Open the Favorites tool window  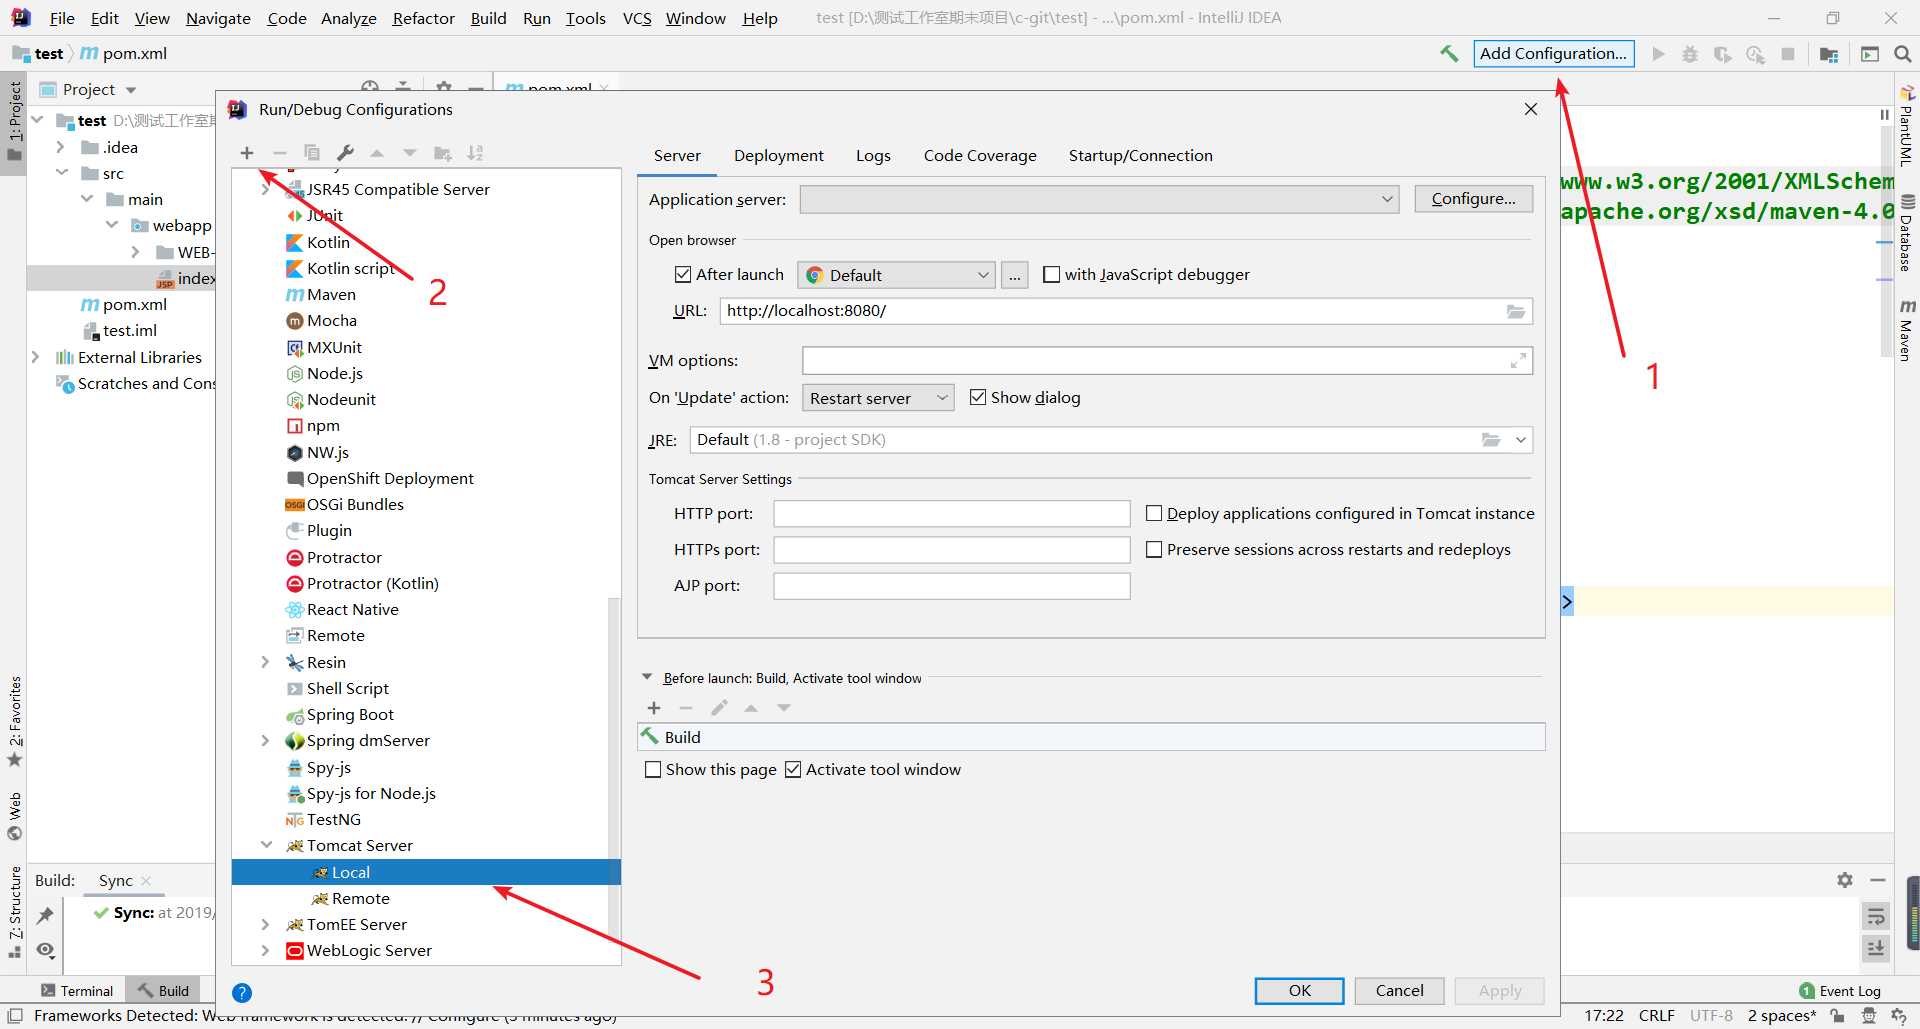(15, 722)
